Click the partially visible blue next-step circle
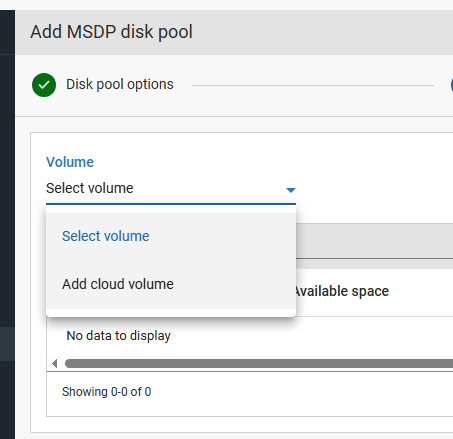This screenshot has height=439, width=453. click(452, 85)
